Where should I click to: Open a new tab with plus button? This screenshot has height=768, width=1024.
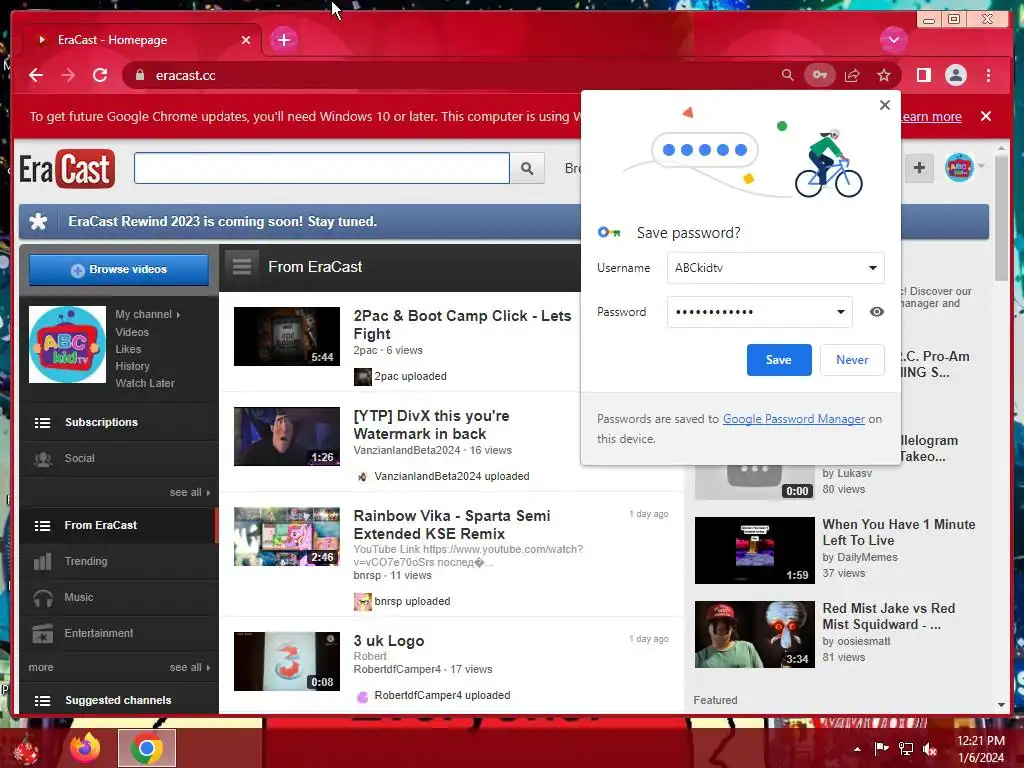(x=283, y=40)
